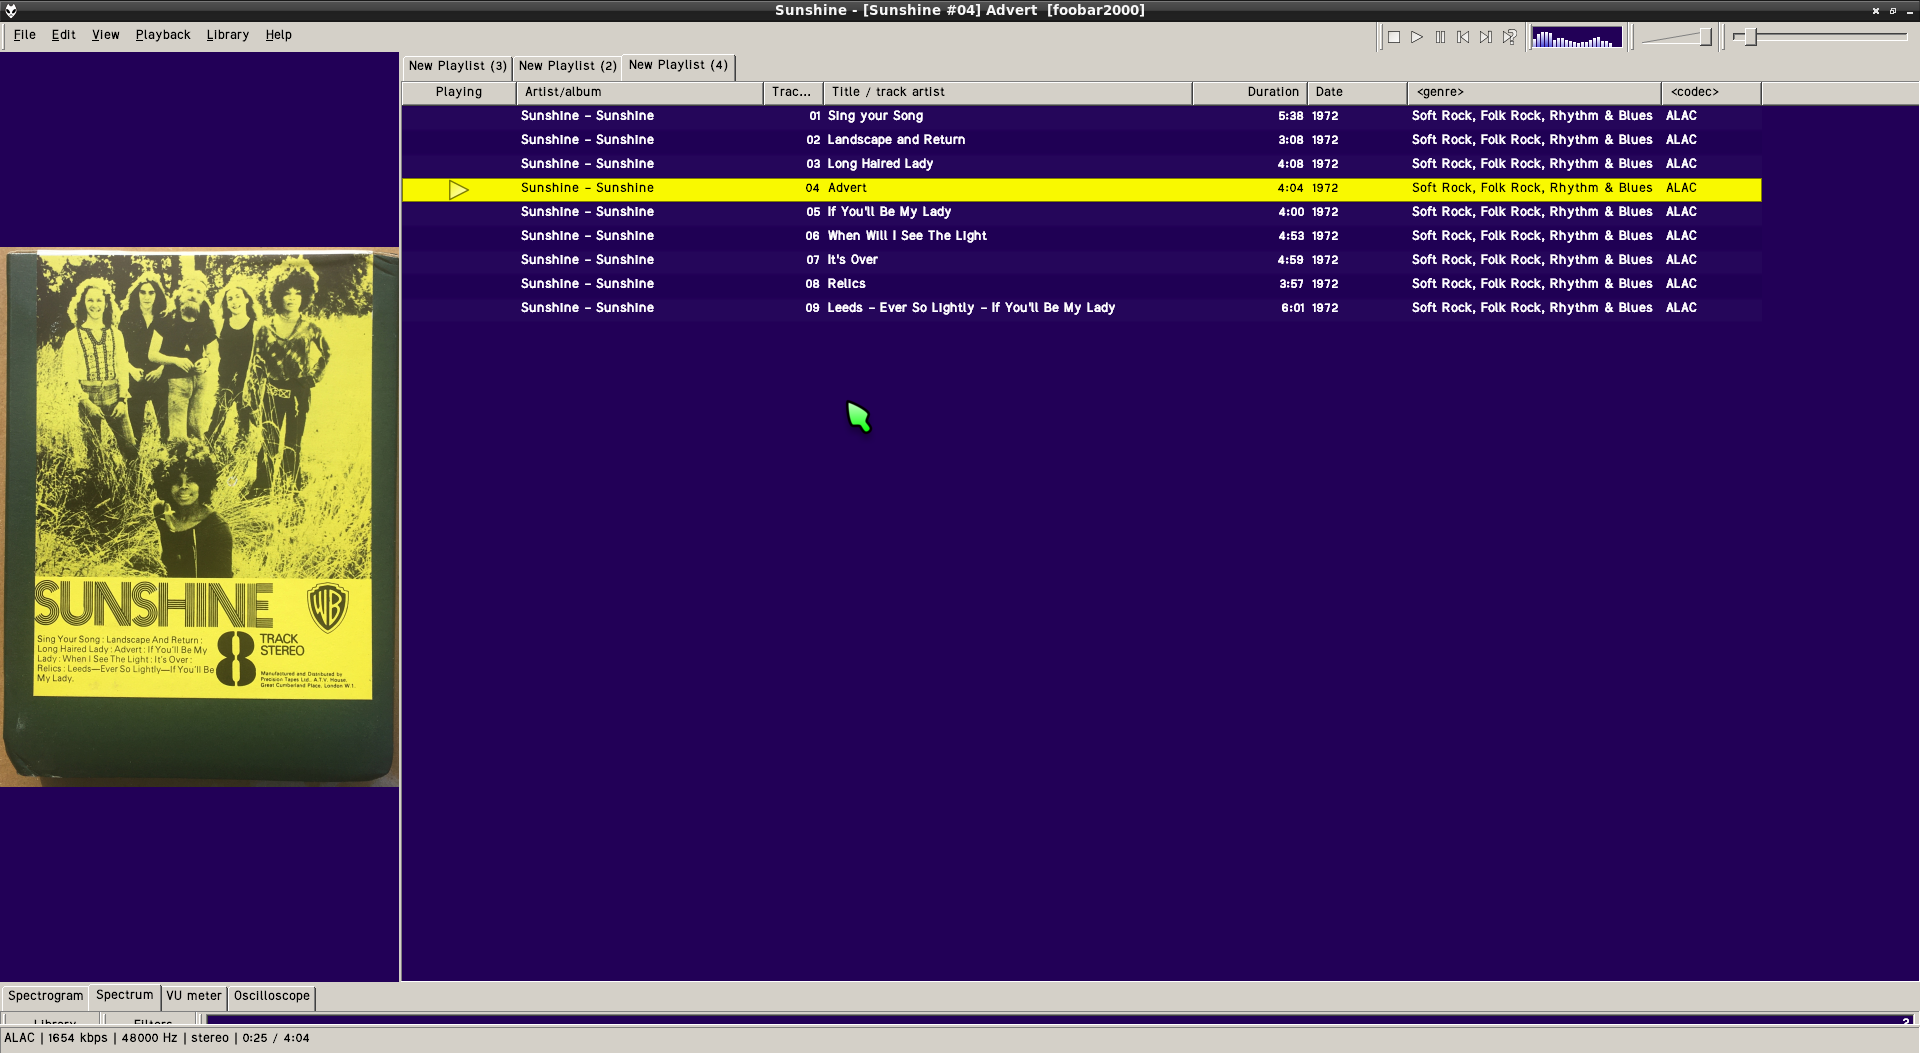The image size is (1920, 1054).
Task: Click the 1972 date of Landscape and Return
Action: click(x=1325, y=141)
